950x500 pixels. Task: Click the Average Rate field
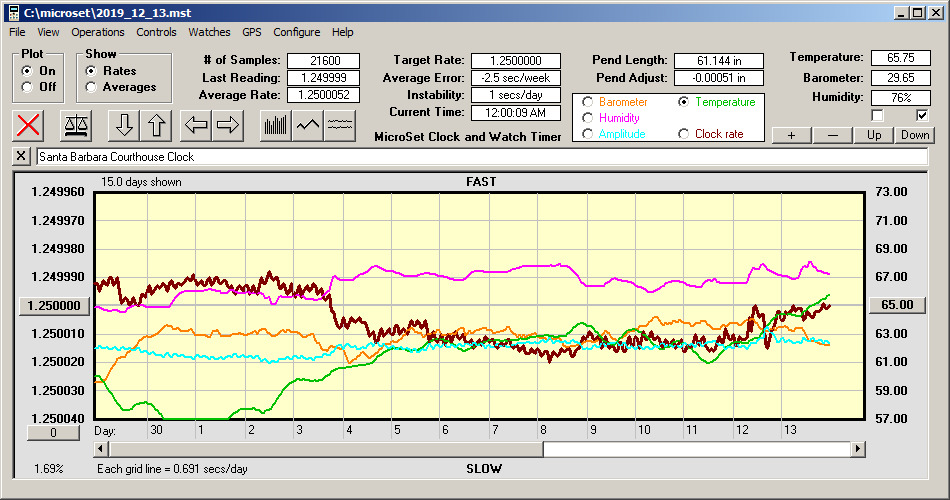[x=324, y=95]
